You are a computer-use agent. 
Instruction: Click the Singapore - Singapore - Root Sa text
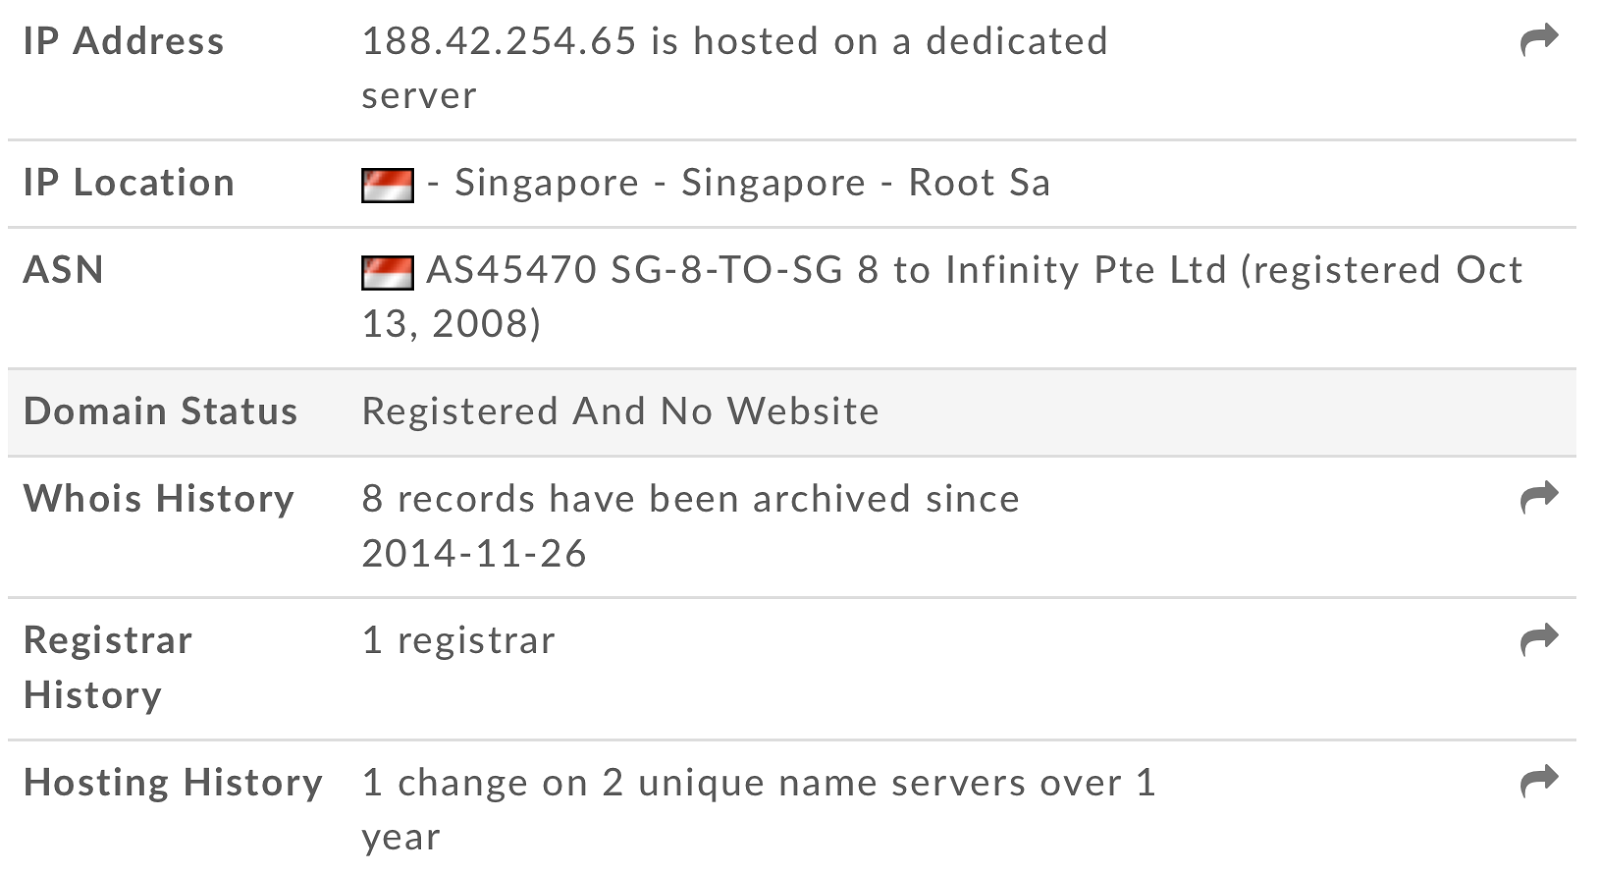752,183
